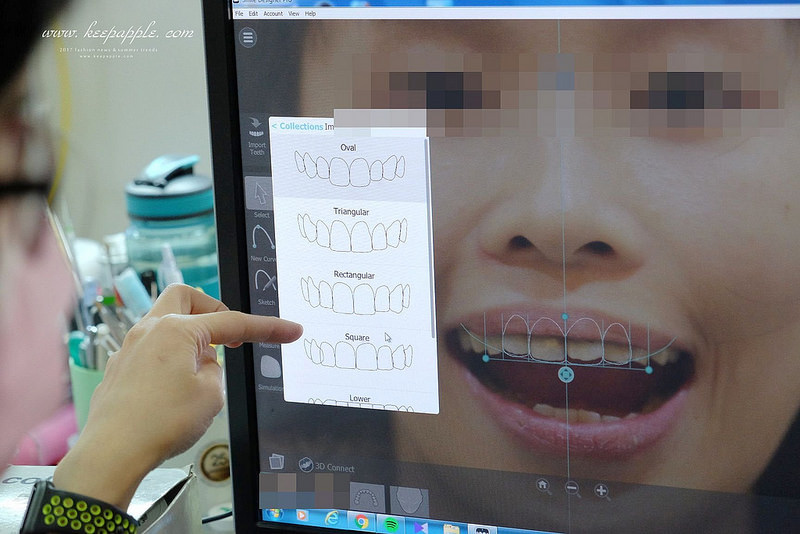Screen dimensions: 800x534
Task: Open Google Chrome from taskbar
Action: 362,522
